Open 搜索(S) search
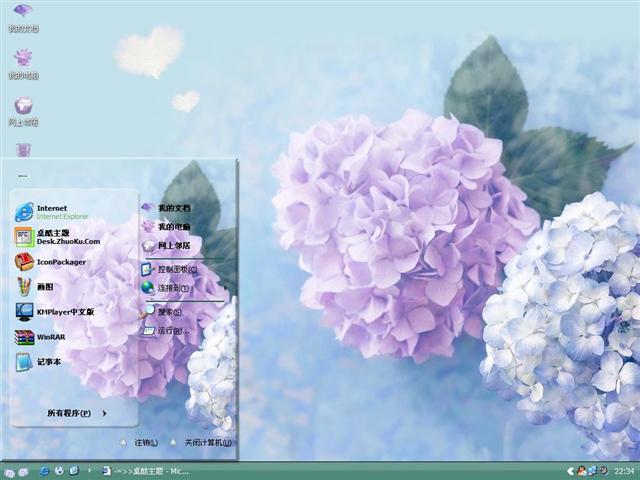 tap(163, 312)
